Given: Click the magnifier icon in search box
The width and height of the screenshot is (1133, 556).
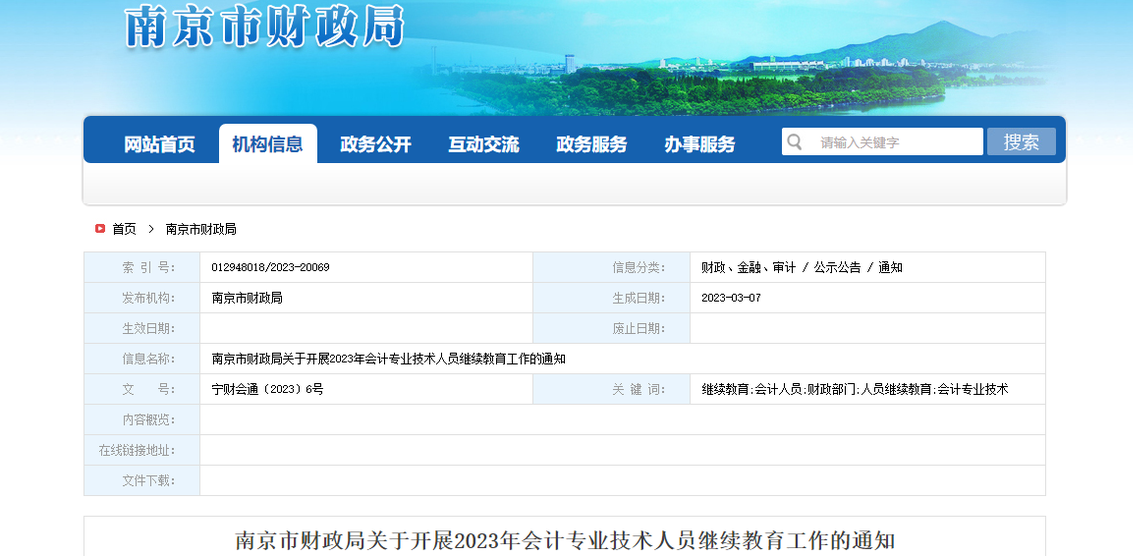Looking at the screenshot, I should point(795,142).
